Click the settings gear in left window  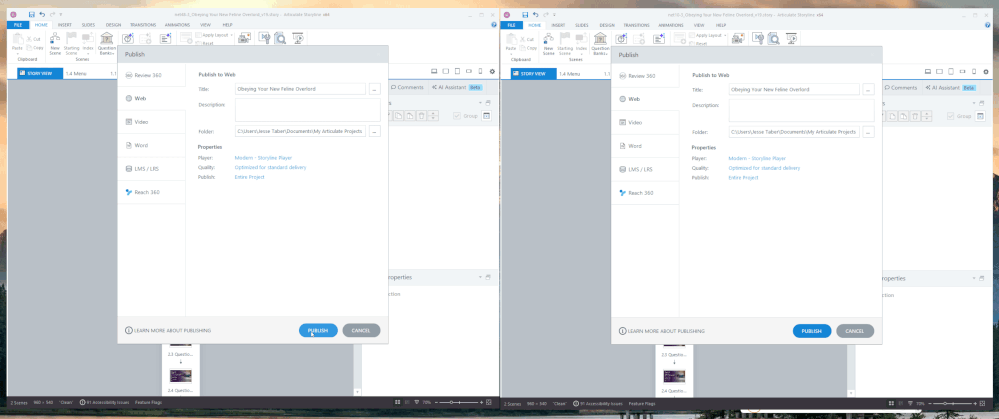(x=492, y=71)
